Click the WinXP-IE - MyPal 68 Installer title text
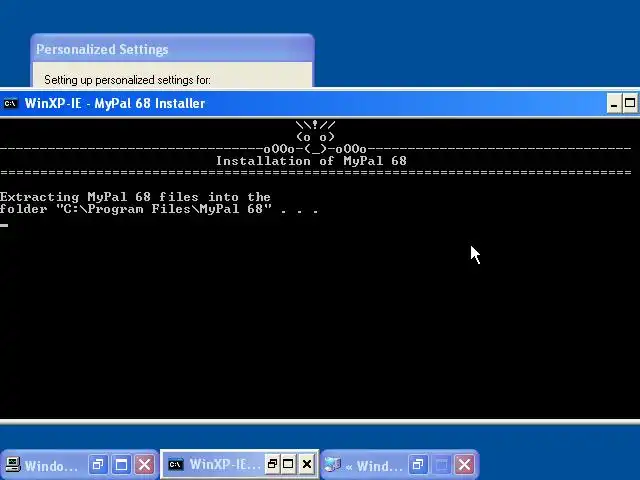The image size is (640, 480). pyautogui.click(x=115, y=103)
